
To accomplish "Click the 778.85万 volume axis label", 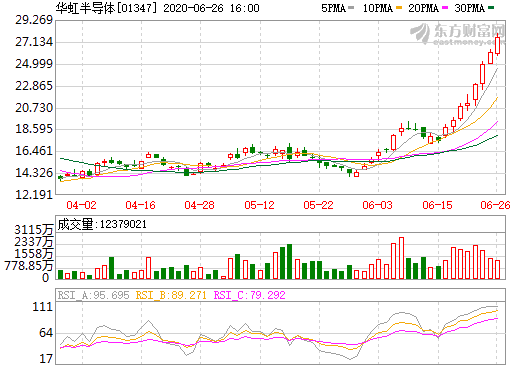I will pos(29,266).
